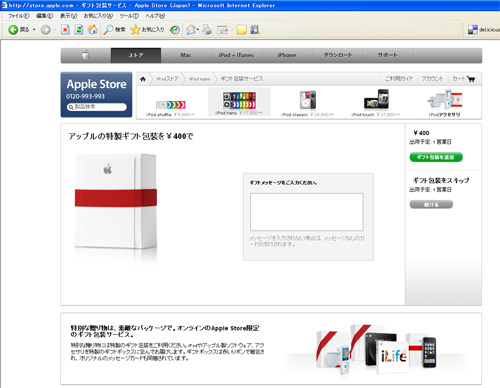500x388 pixels.
Task: Select the iPhone navigation tab
Action: pyautogui.click(x=287, y=55)
